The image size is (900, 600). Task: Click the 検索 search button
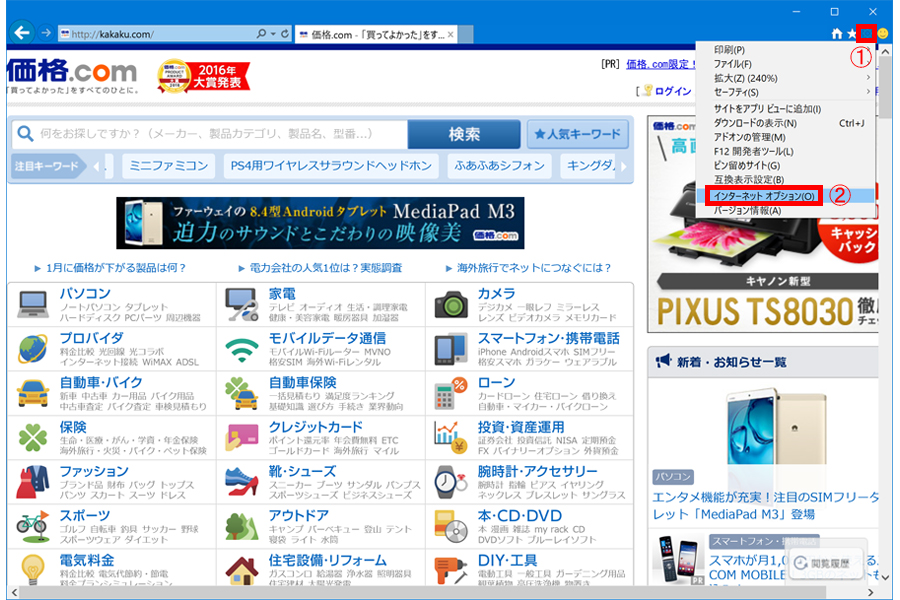coord(464,134)
